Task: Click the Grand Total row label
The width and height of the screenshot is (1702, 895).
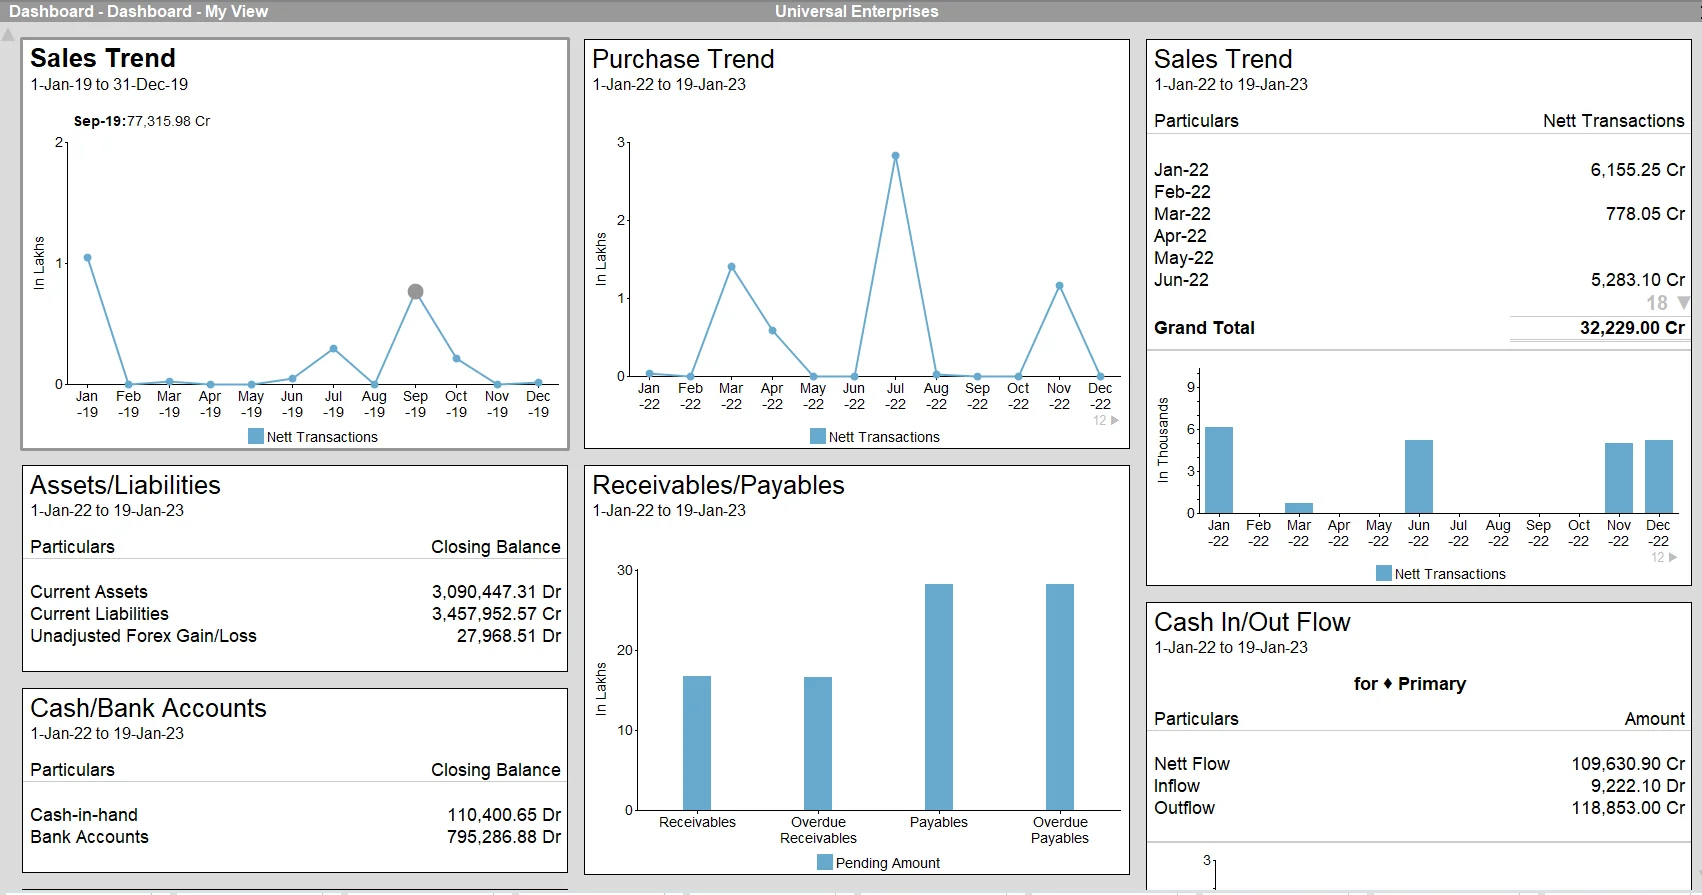Action: (1204, 328)
